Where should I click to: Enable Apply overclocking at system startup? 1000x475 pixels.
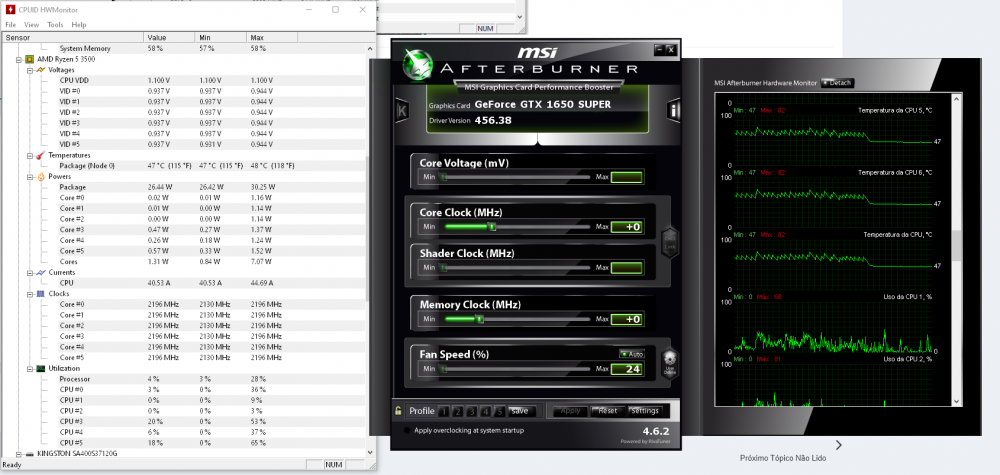[407, 430]
